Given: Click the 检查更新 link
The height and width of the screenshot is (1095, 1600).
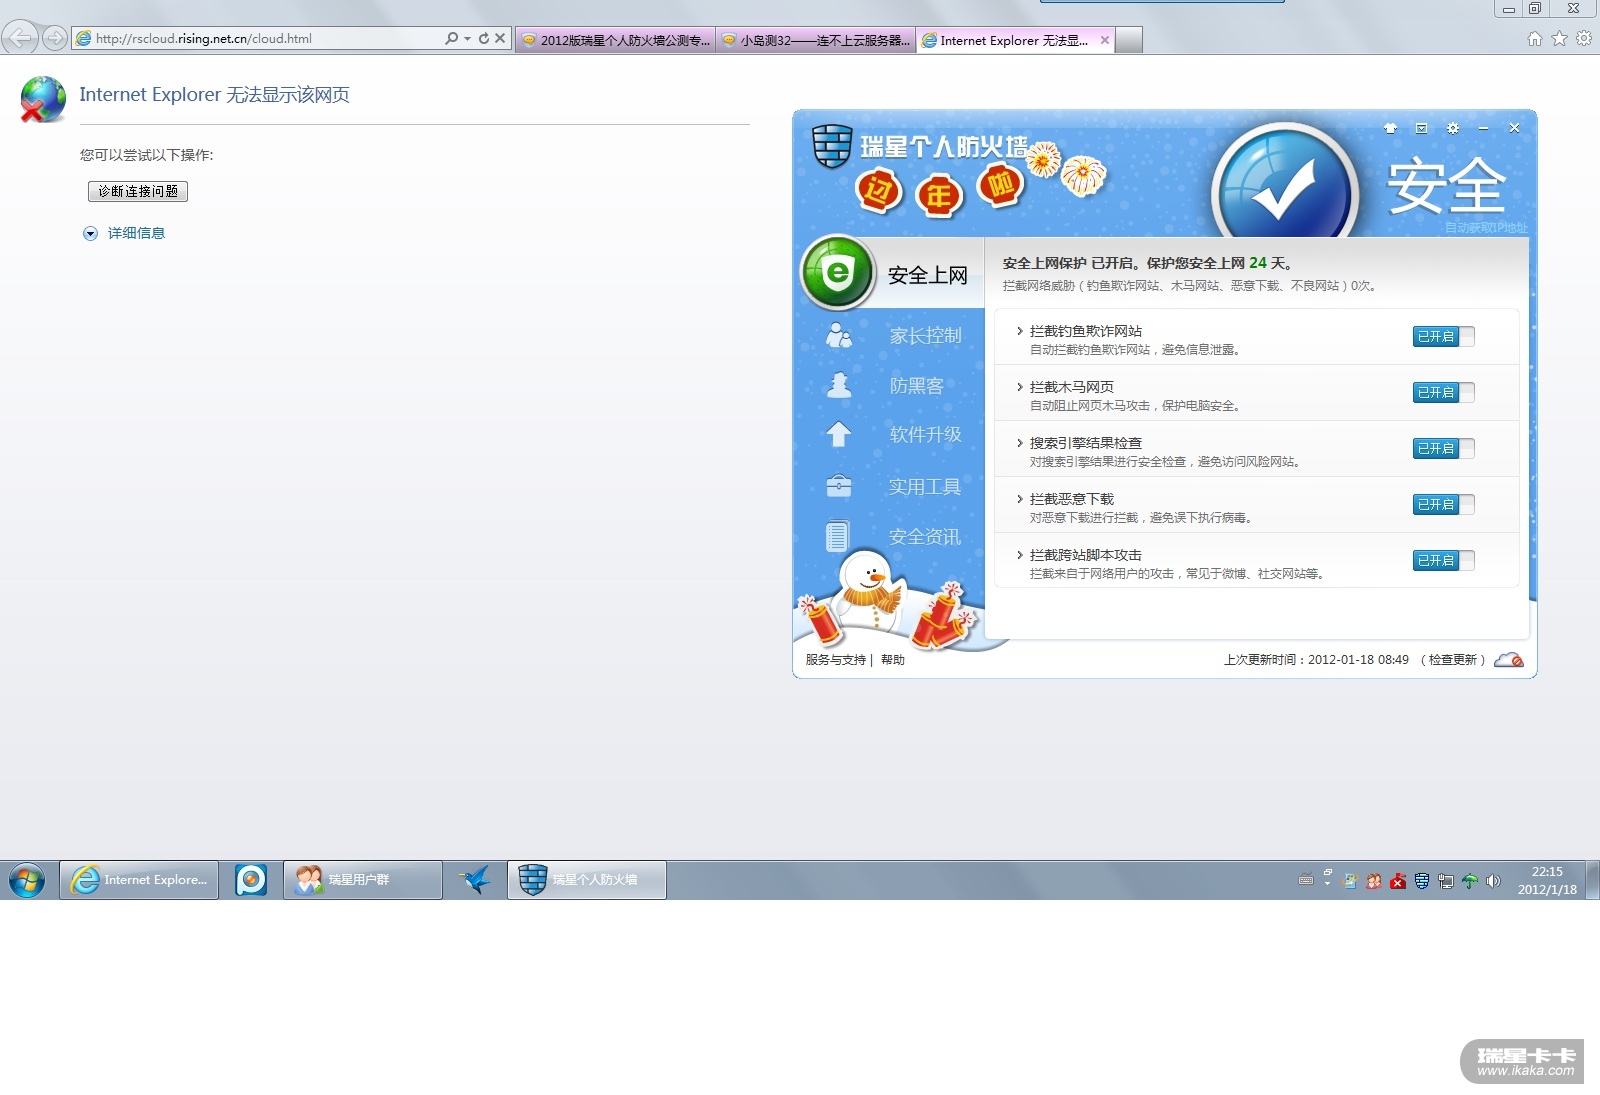Looking at the screenshot, I should tap(1452, 660).
